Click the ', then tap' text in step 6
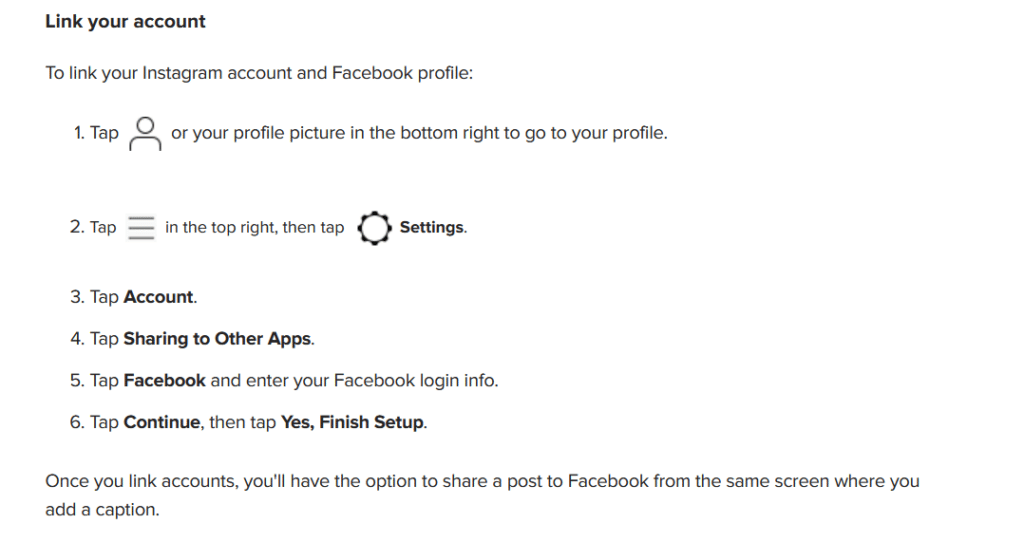This screenshot has height=542, width=1024. (240, 423)
